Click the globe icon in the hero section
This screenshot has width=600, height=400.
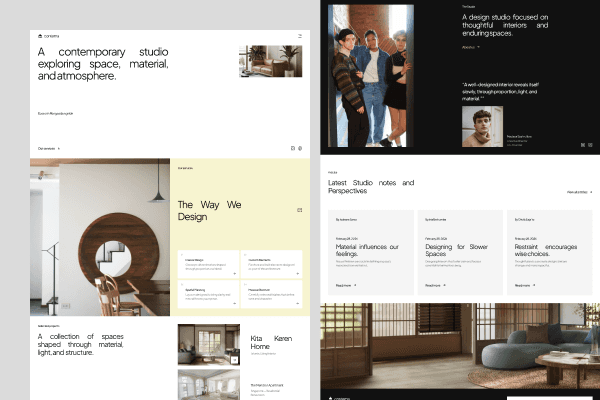tap(300, 148)
